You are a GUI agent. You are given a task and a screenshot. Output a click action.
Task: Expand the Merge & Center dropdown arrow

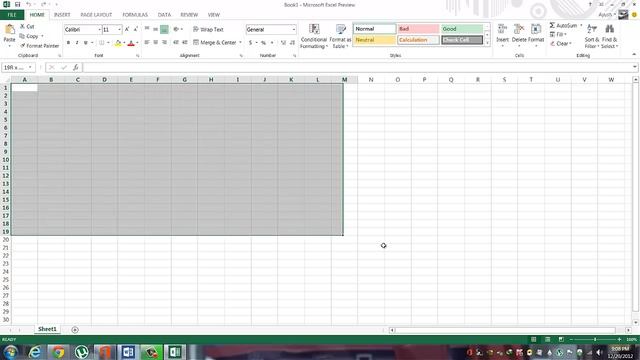coord(240,42)
